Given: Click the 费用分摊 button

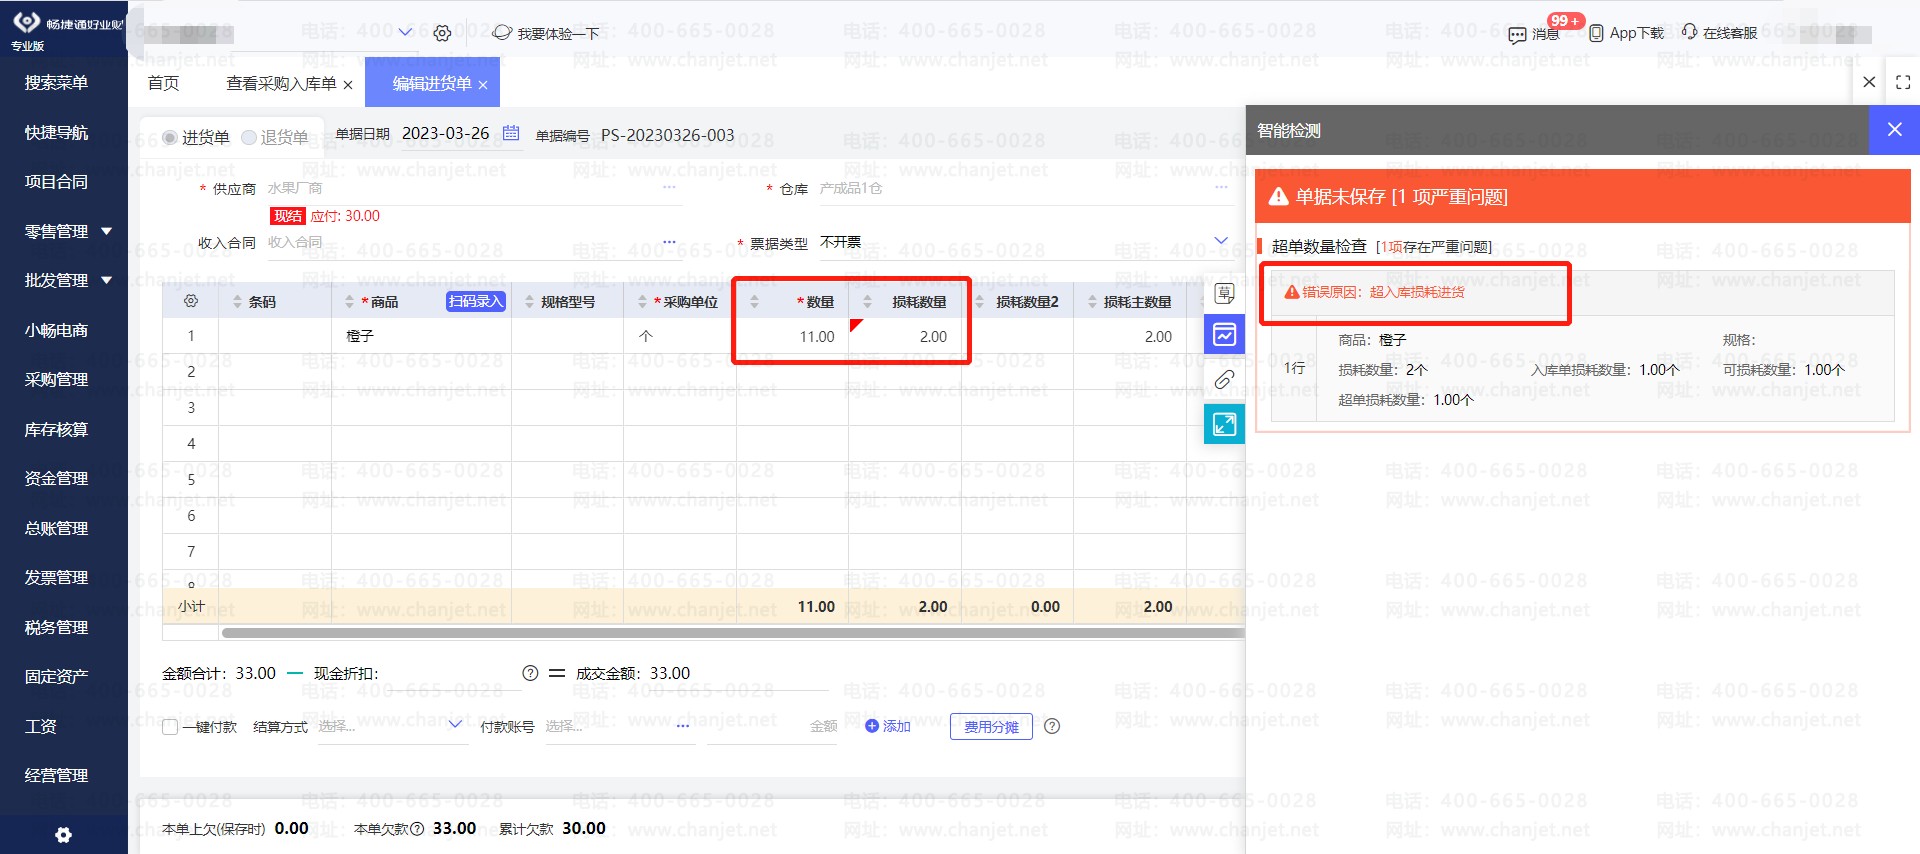Looking at the screenshot, I should 991,726.
